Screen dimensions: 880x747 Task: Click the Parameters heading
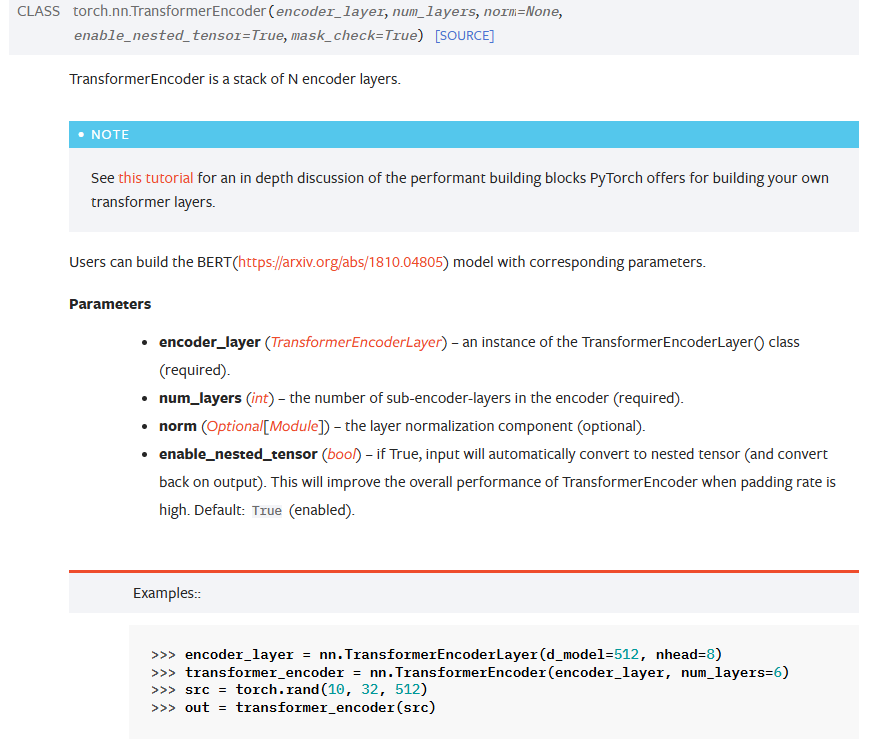click(110, 304)
